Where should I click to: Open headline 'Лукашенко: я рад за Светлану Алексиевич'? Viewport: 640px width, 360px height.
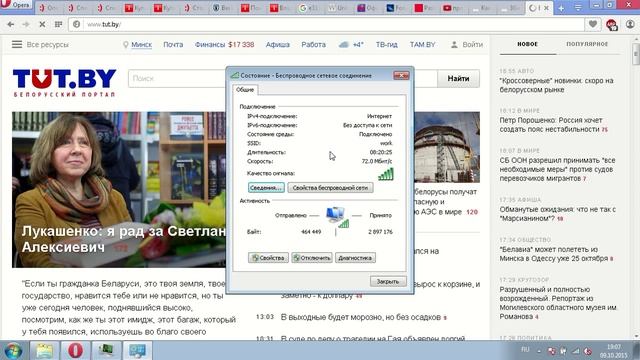point(123,239)
